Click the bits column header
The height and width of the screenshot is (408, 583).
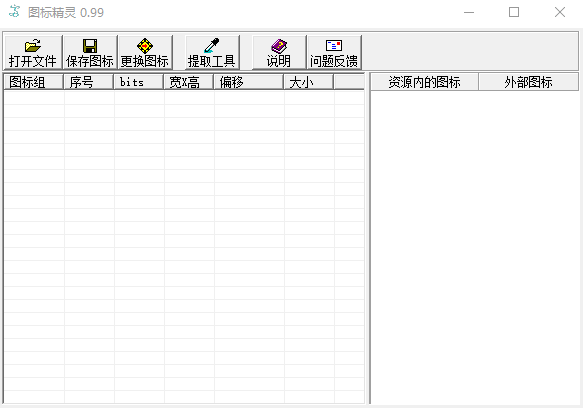click(x=139, y=82)
